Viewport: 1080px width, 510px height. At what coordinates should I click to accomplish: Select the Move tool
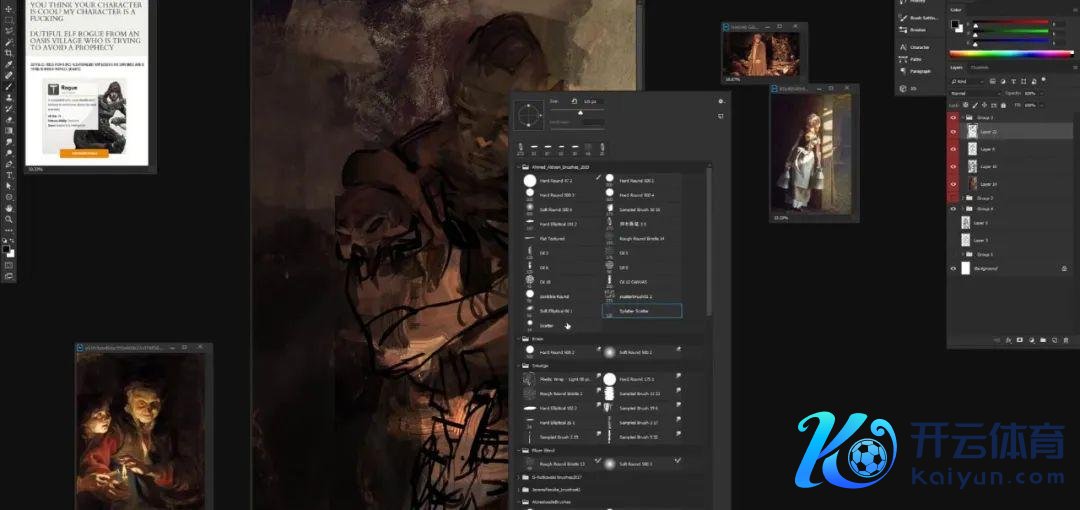9,9
